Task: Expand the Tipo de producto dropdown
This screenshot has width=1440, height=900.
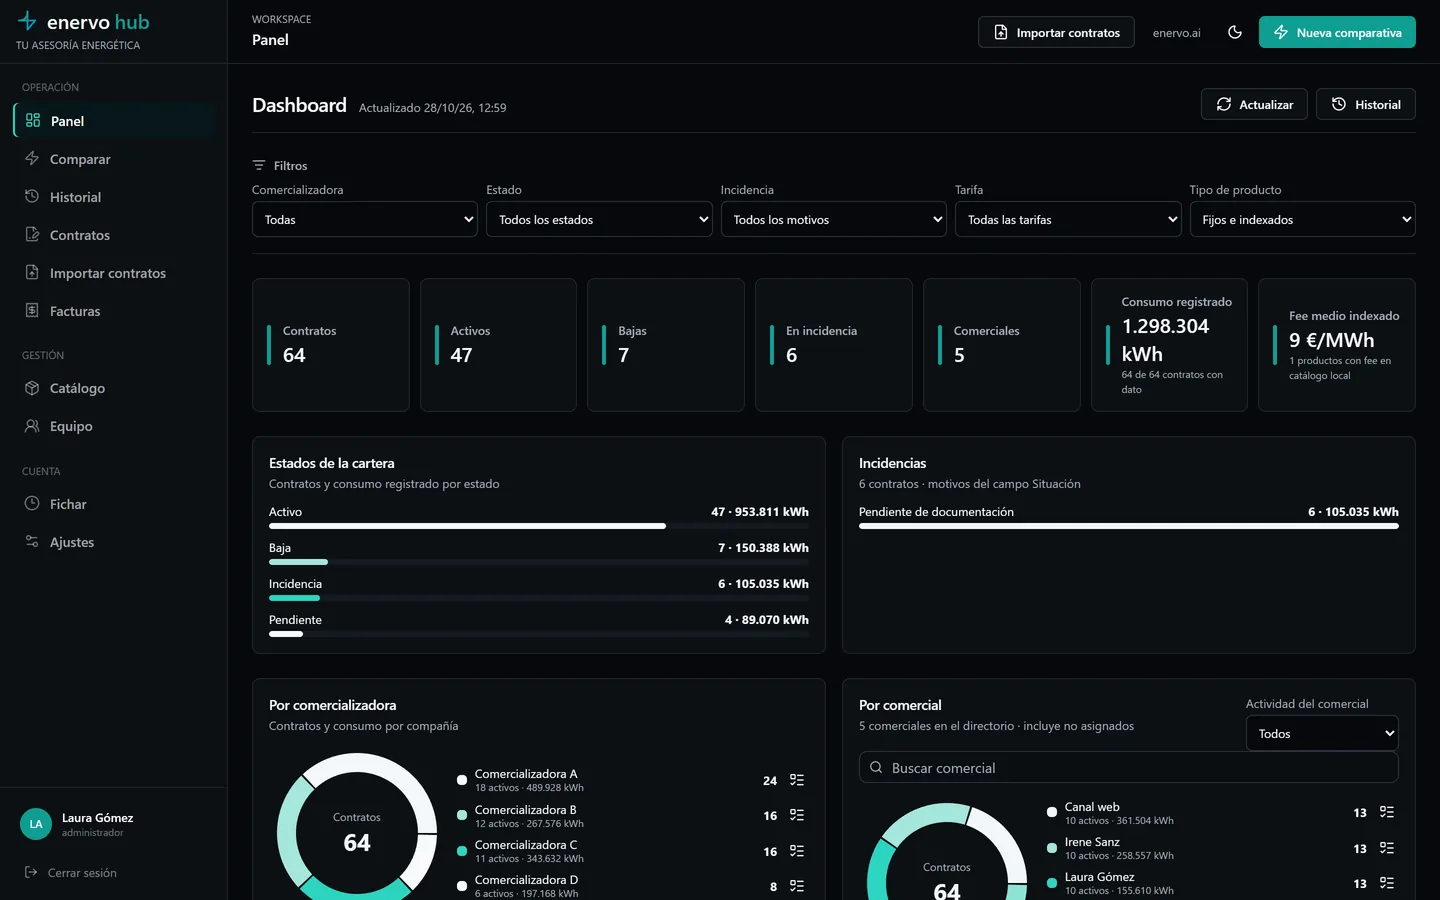Action: 1303,219
